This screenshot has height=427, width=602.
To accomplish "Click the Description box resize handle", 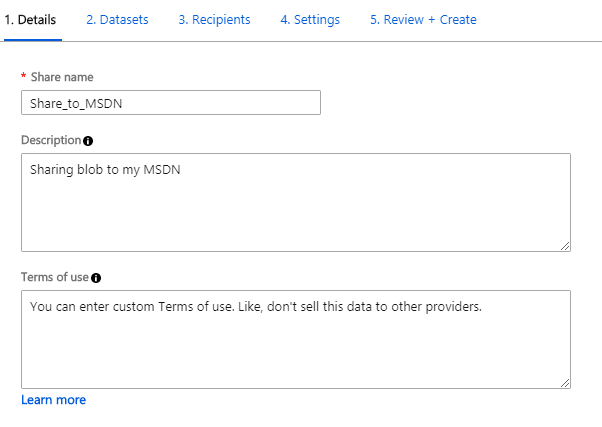I will (565, 246).
